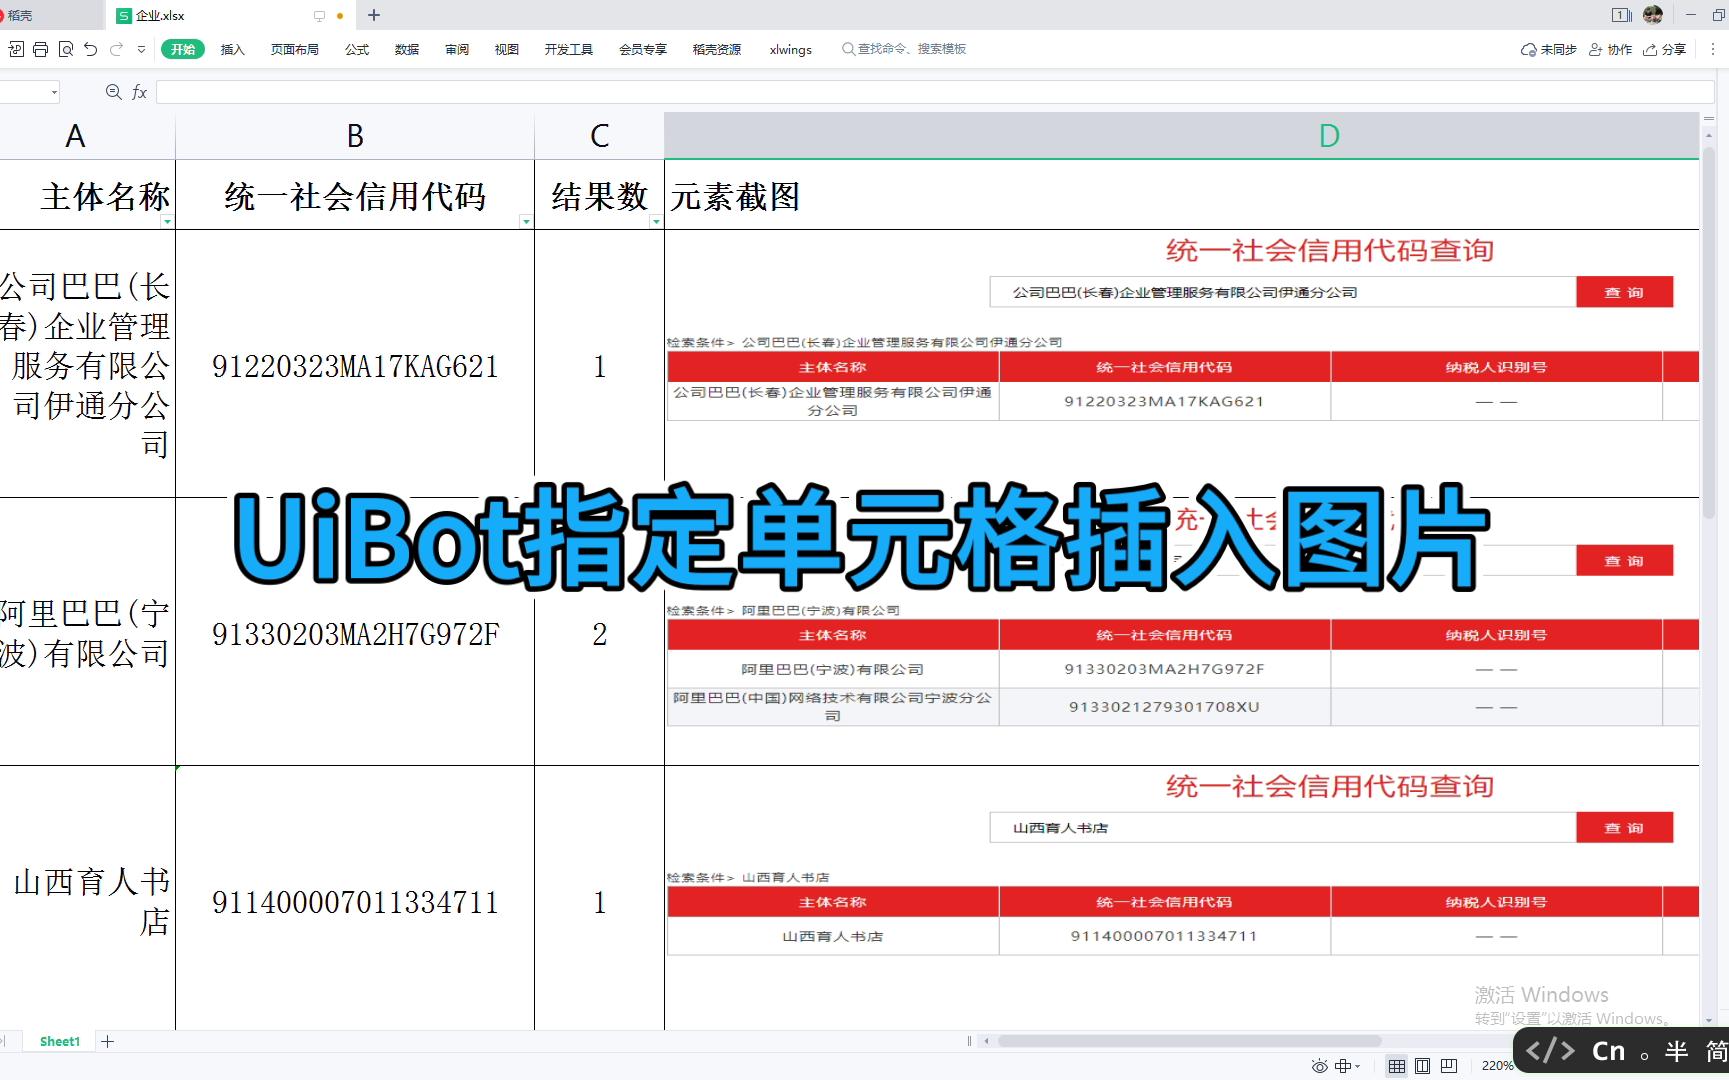Image resolution: width=1729 pixels, height=1080 pixels.
Task: Open filter dropdown for 主体名称 column
Action: coord(167,222)
